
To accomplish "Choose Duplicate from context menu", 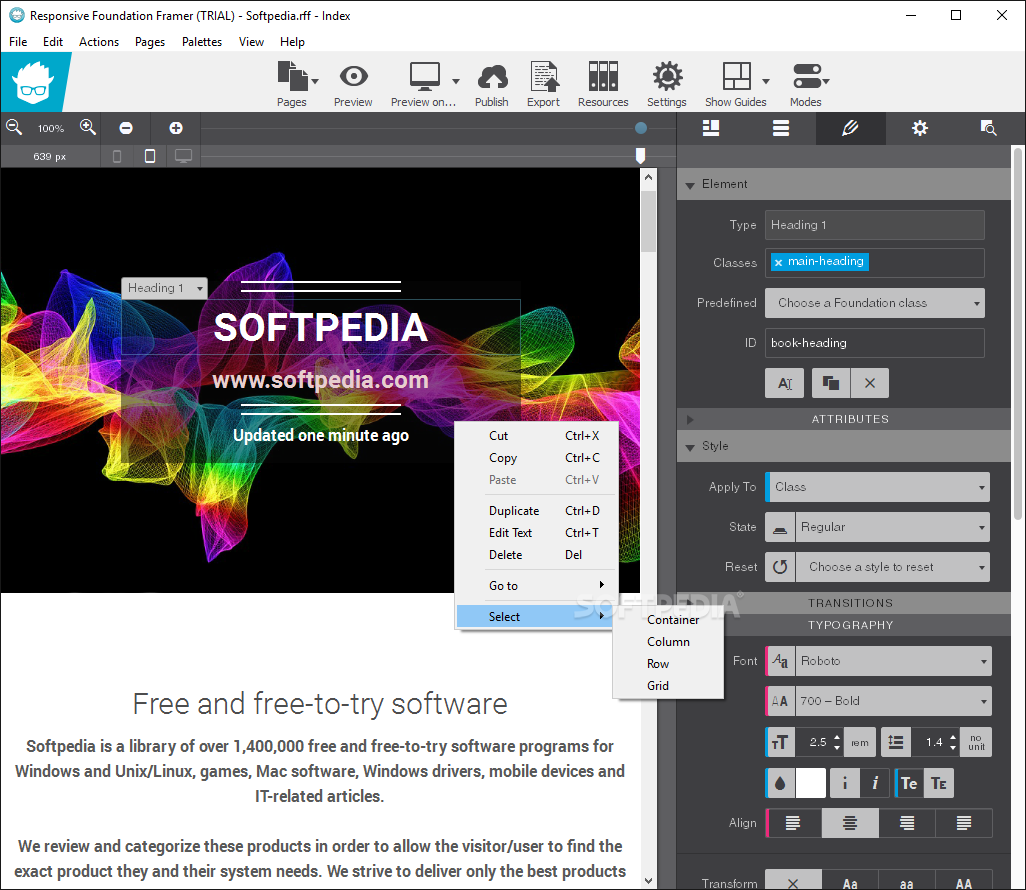I will [x=537, y=511].
